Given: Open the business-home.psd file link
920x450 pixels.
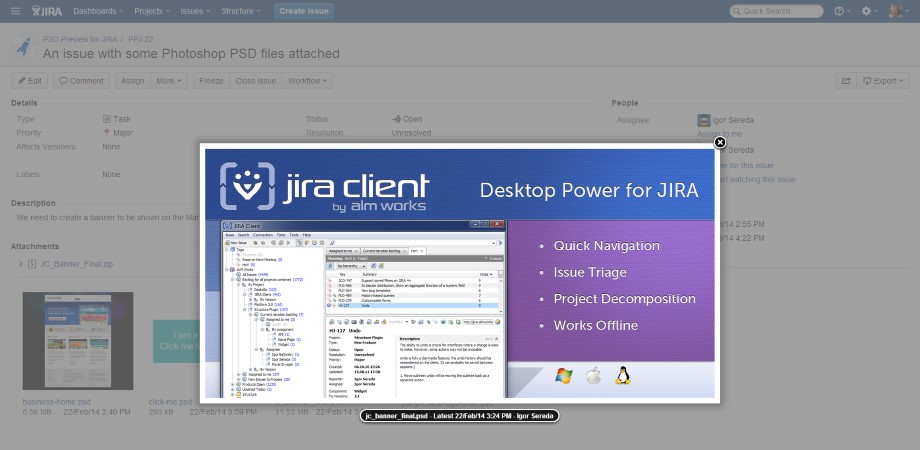Looking at the screenshot, I should tap(57, 402).
